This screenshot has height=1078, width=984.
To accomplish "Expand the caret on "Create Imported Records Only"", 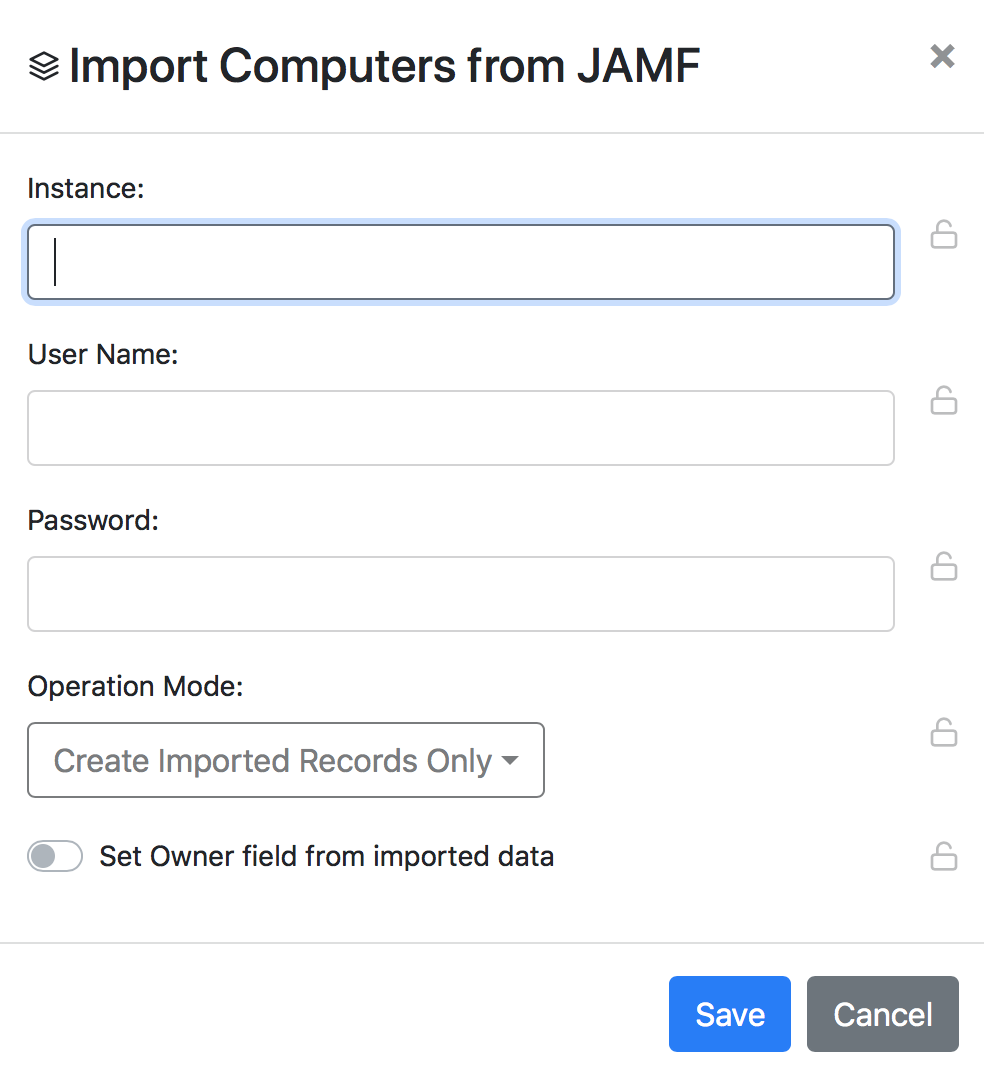I will pyautogui.click(x=510, y=760).
